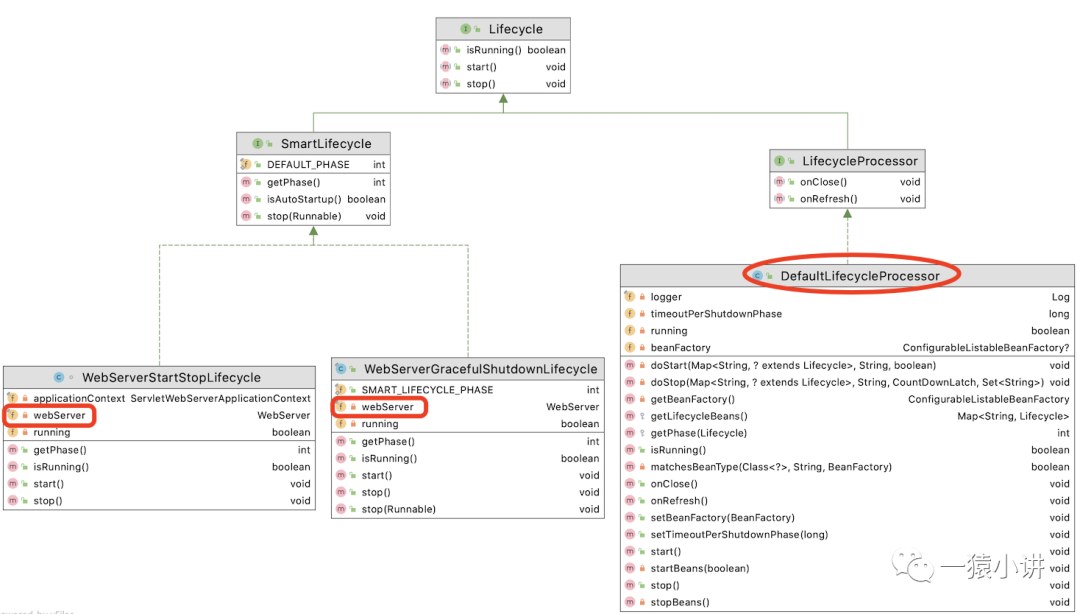The image size is (1080, 614).
Task: Select getPhase() in WebServerStartStopLifecycle
Action: pyautogui.click(x=159, y=450)
